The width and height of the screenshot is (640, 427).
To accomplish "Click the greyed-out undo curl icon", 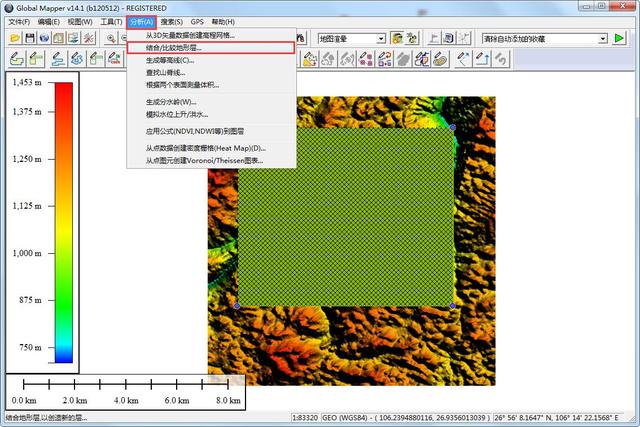I will pyautogui.click(x=500, y=59).
